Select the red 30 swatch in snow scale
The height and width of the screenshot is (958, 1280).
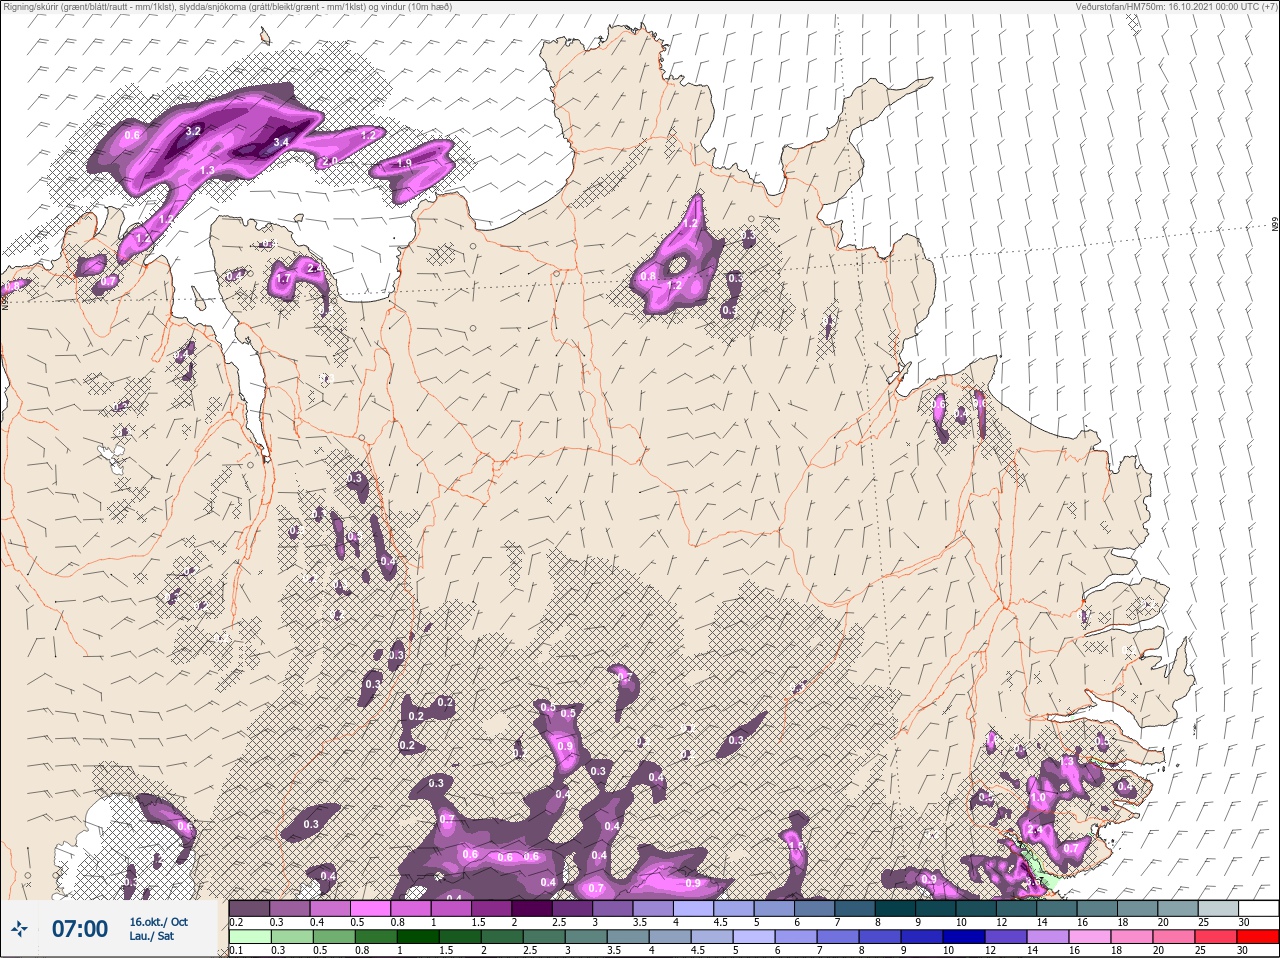coord(1258,936)
